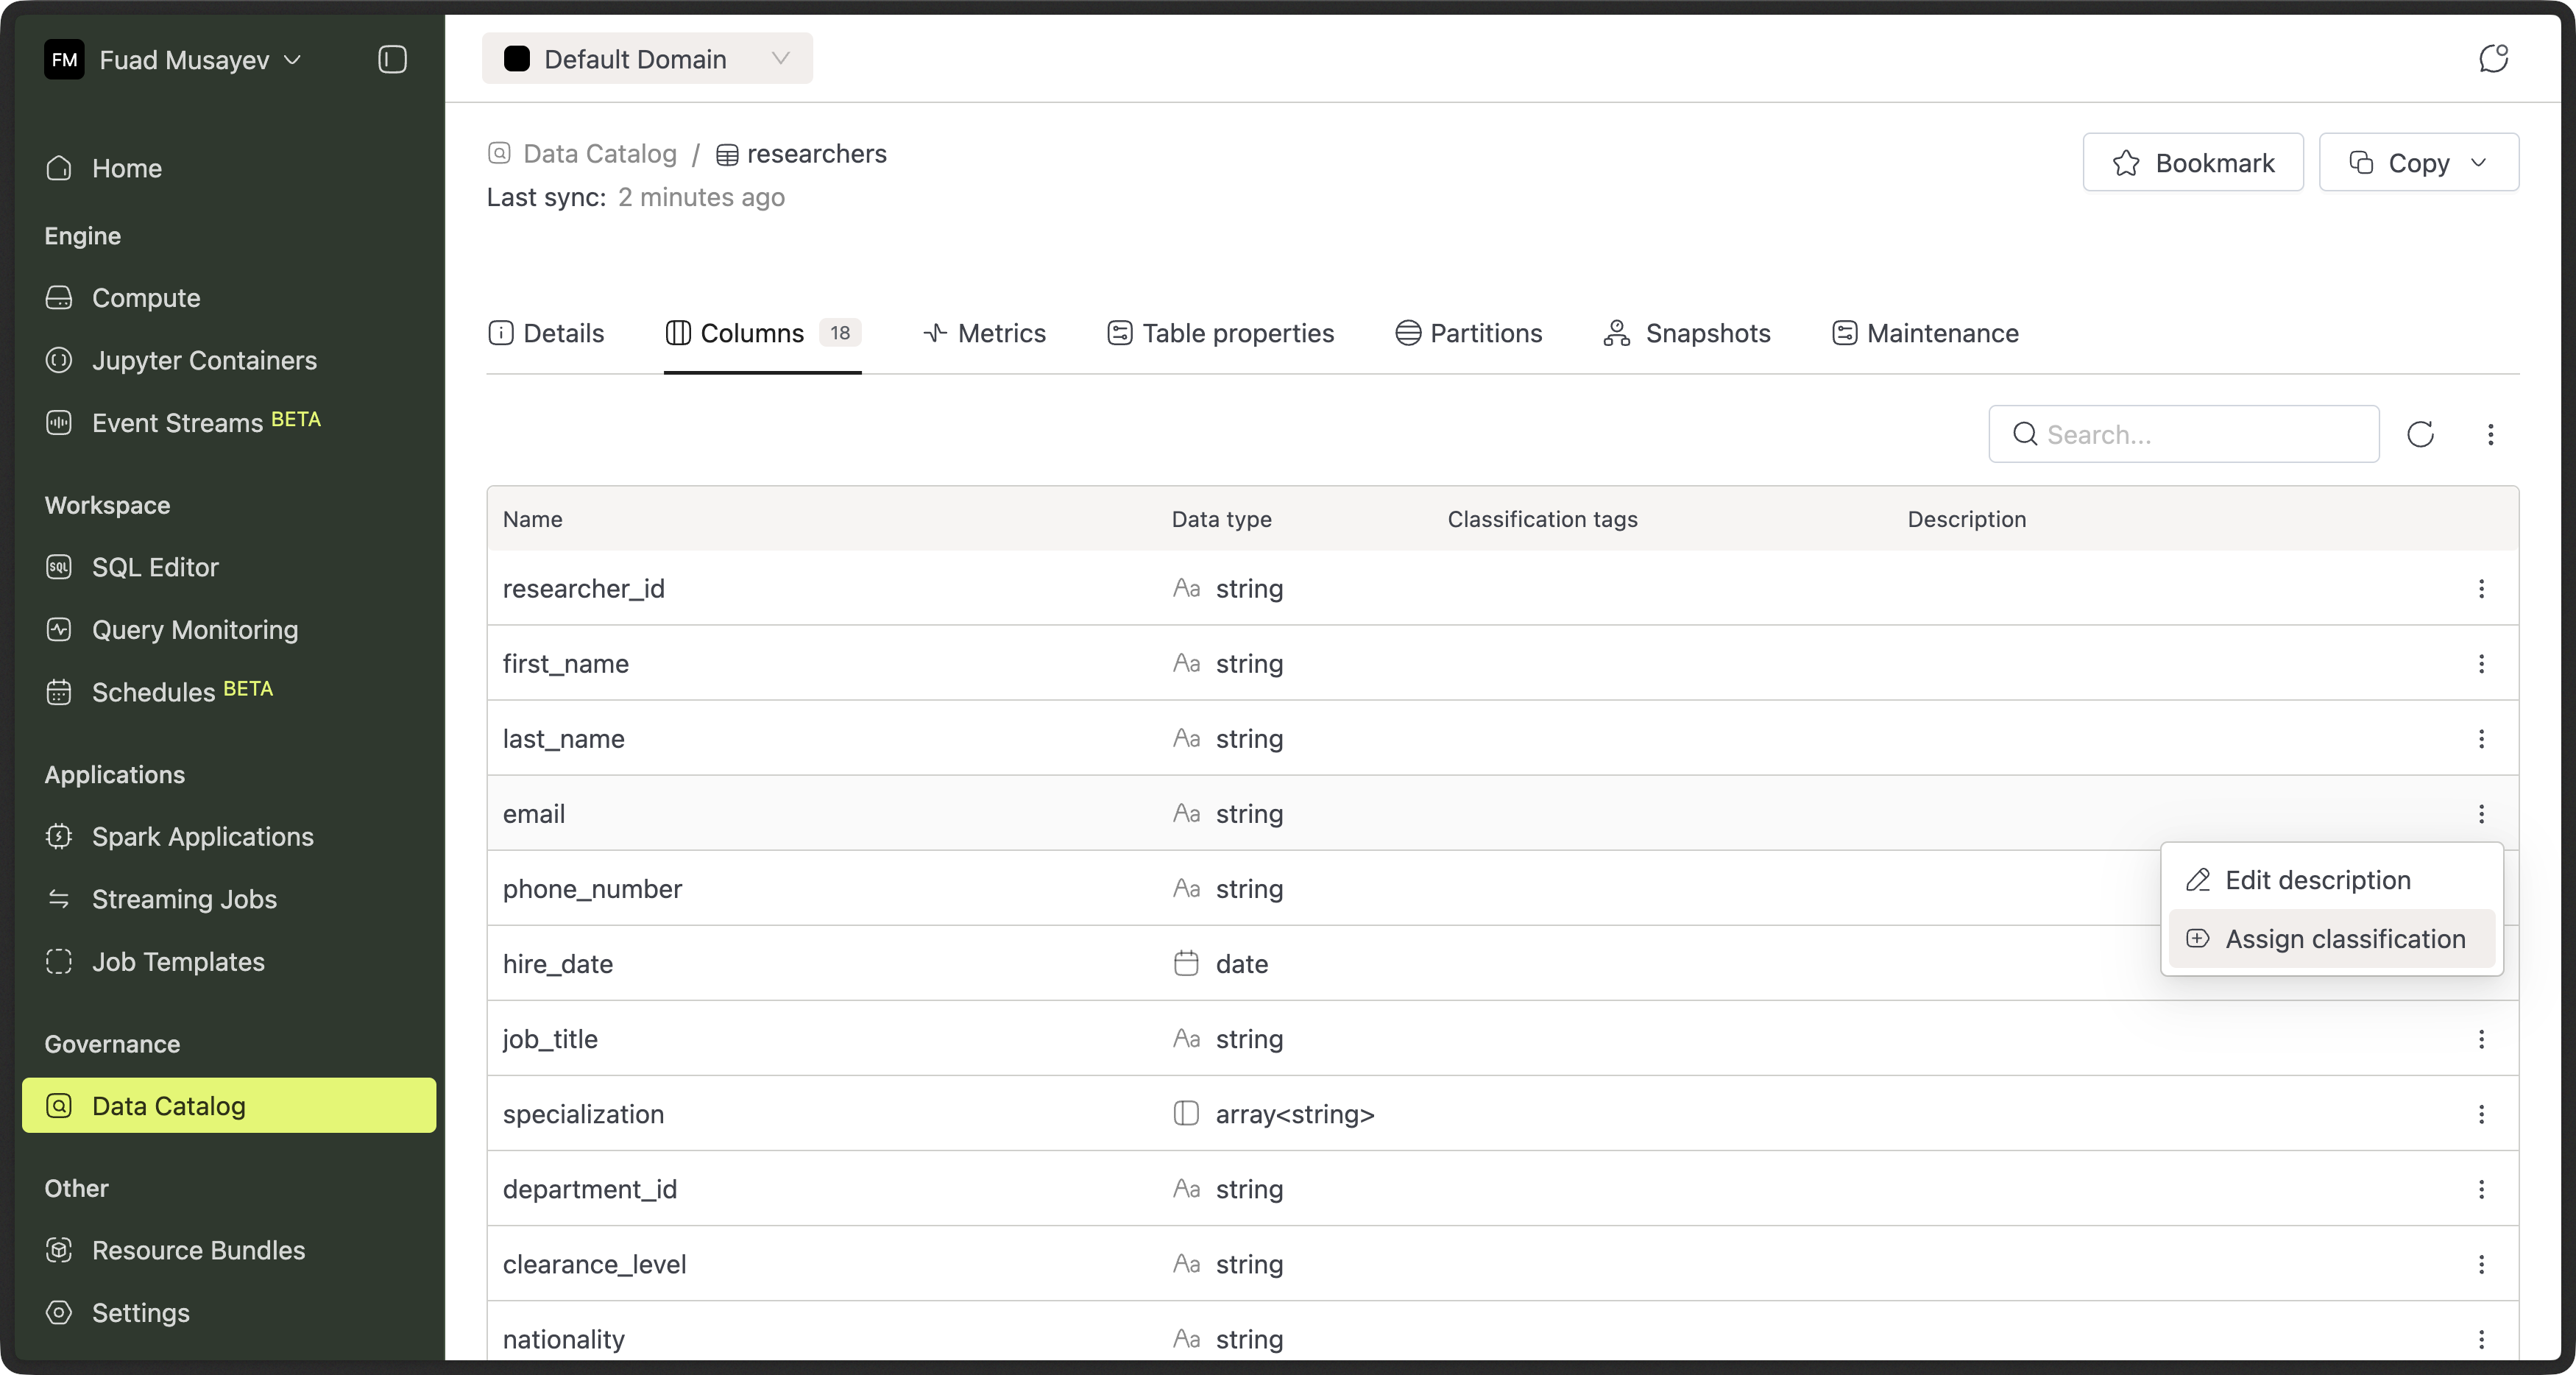Switch to the Snapshots tab
Screen dimensions: 2576x1375
pos(1687,333)
